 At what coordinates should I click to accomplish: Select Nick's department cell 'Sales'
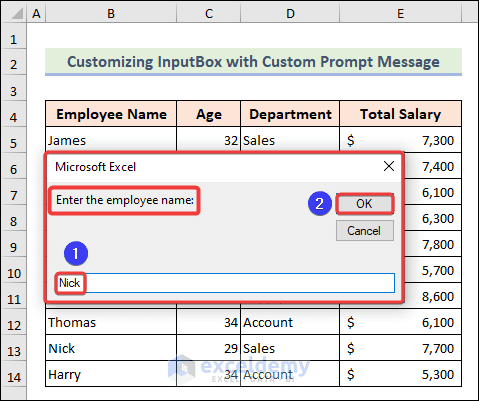click(x=290, y=348)
